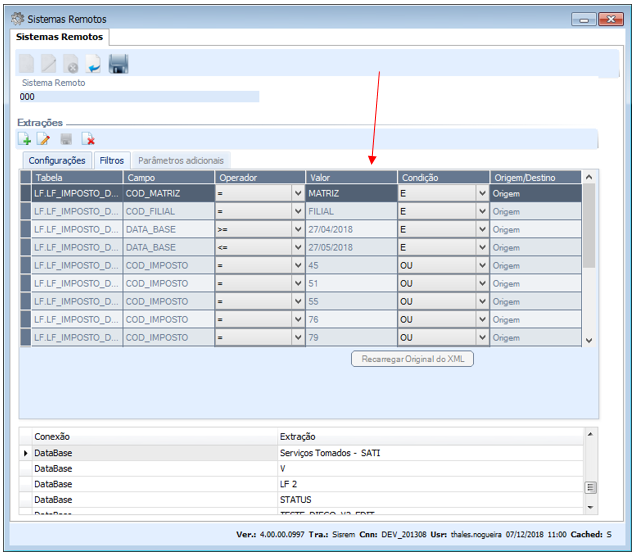
Task: Open Operador dropdown showing >= for DATA_BASE
Action: tap(297, 230)
